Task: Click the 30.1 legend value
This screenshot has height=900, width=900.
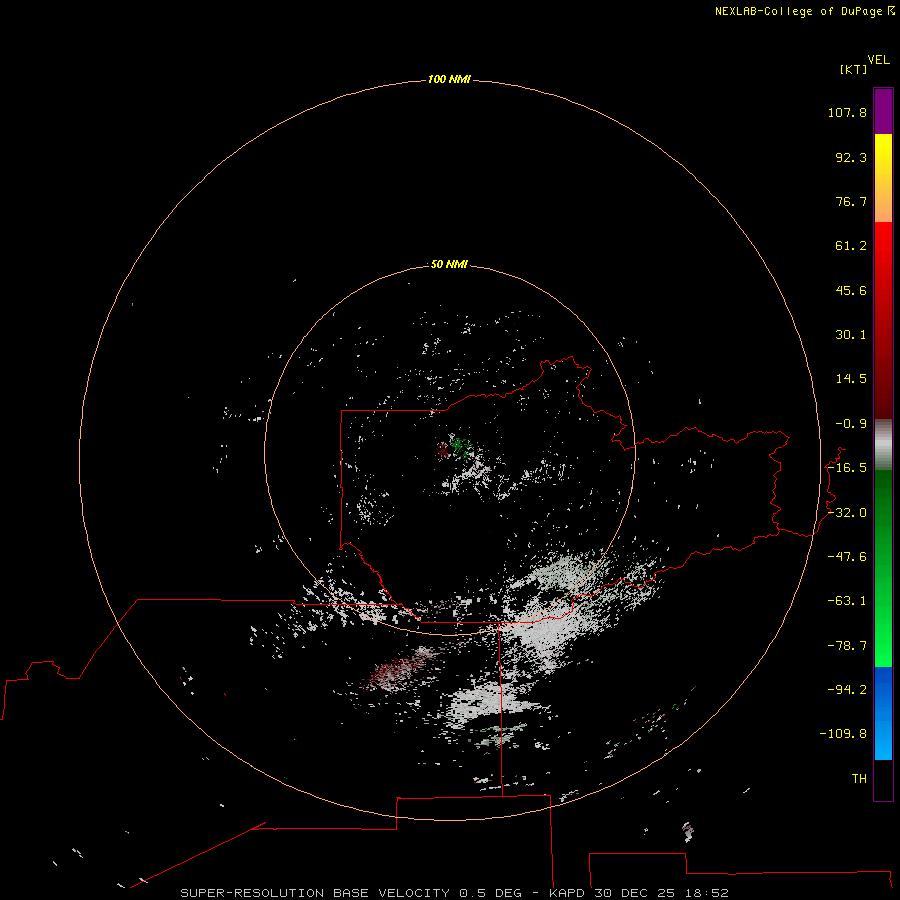Action: [851, 335]
